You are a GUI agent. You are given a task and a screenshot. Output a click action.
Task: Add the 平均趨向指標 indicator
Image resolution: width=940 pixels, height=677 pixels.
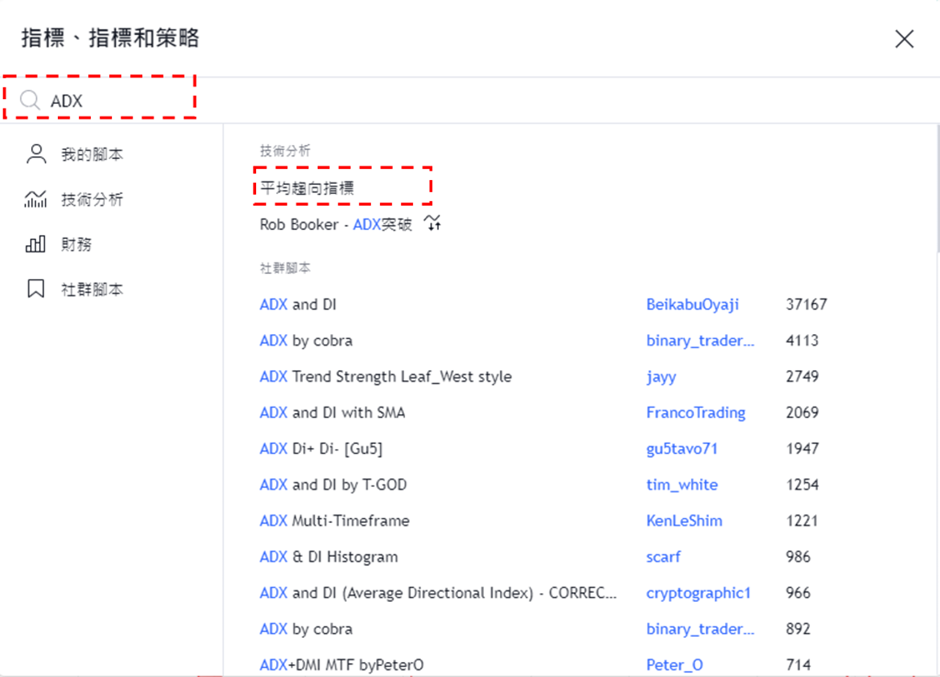(308, 188)
